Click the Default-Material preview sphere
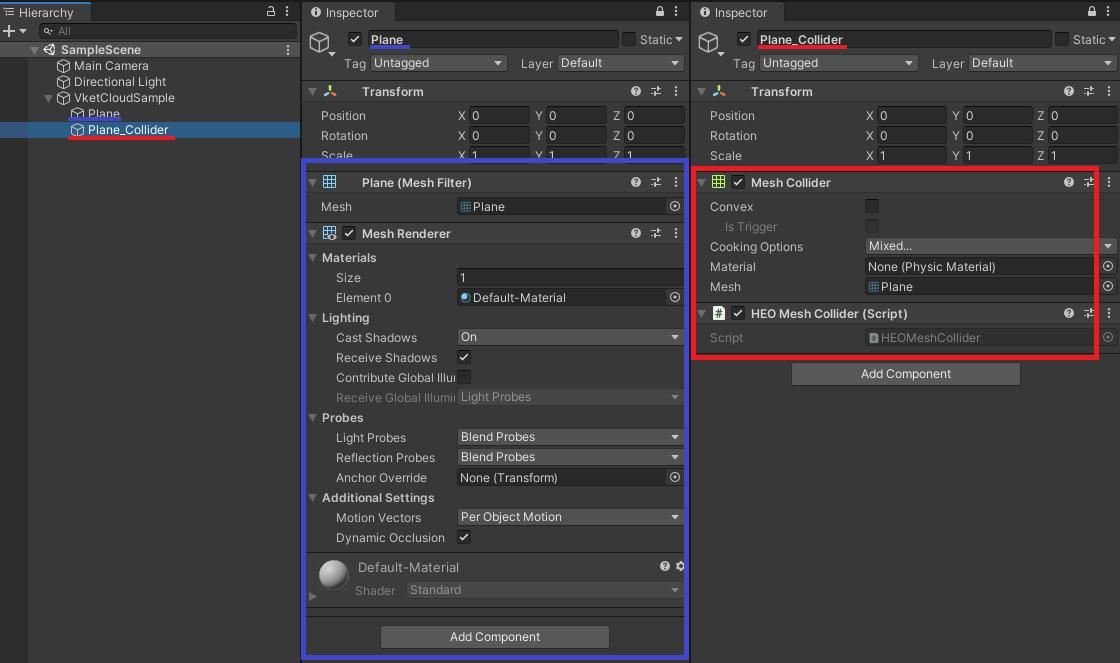The height and width of the screenshot is (663, 1120). click(333, 574)
